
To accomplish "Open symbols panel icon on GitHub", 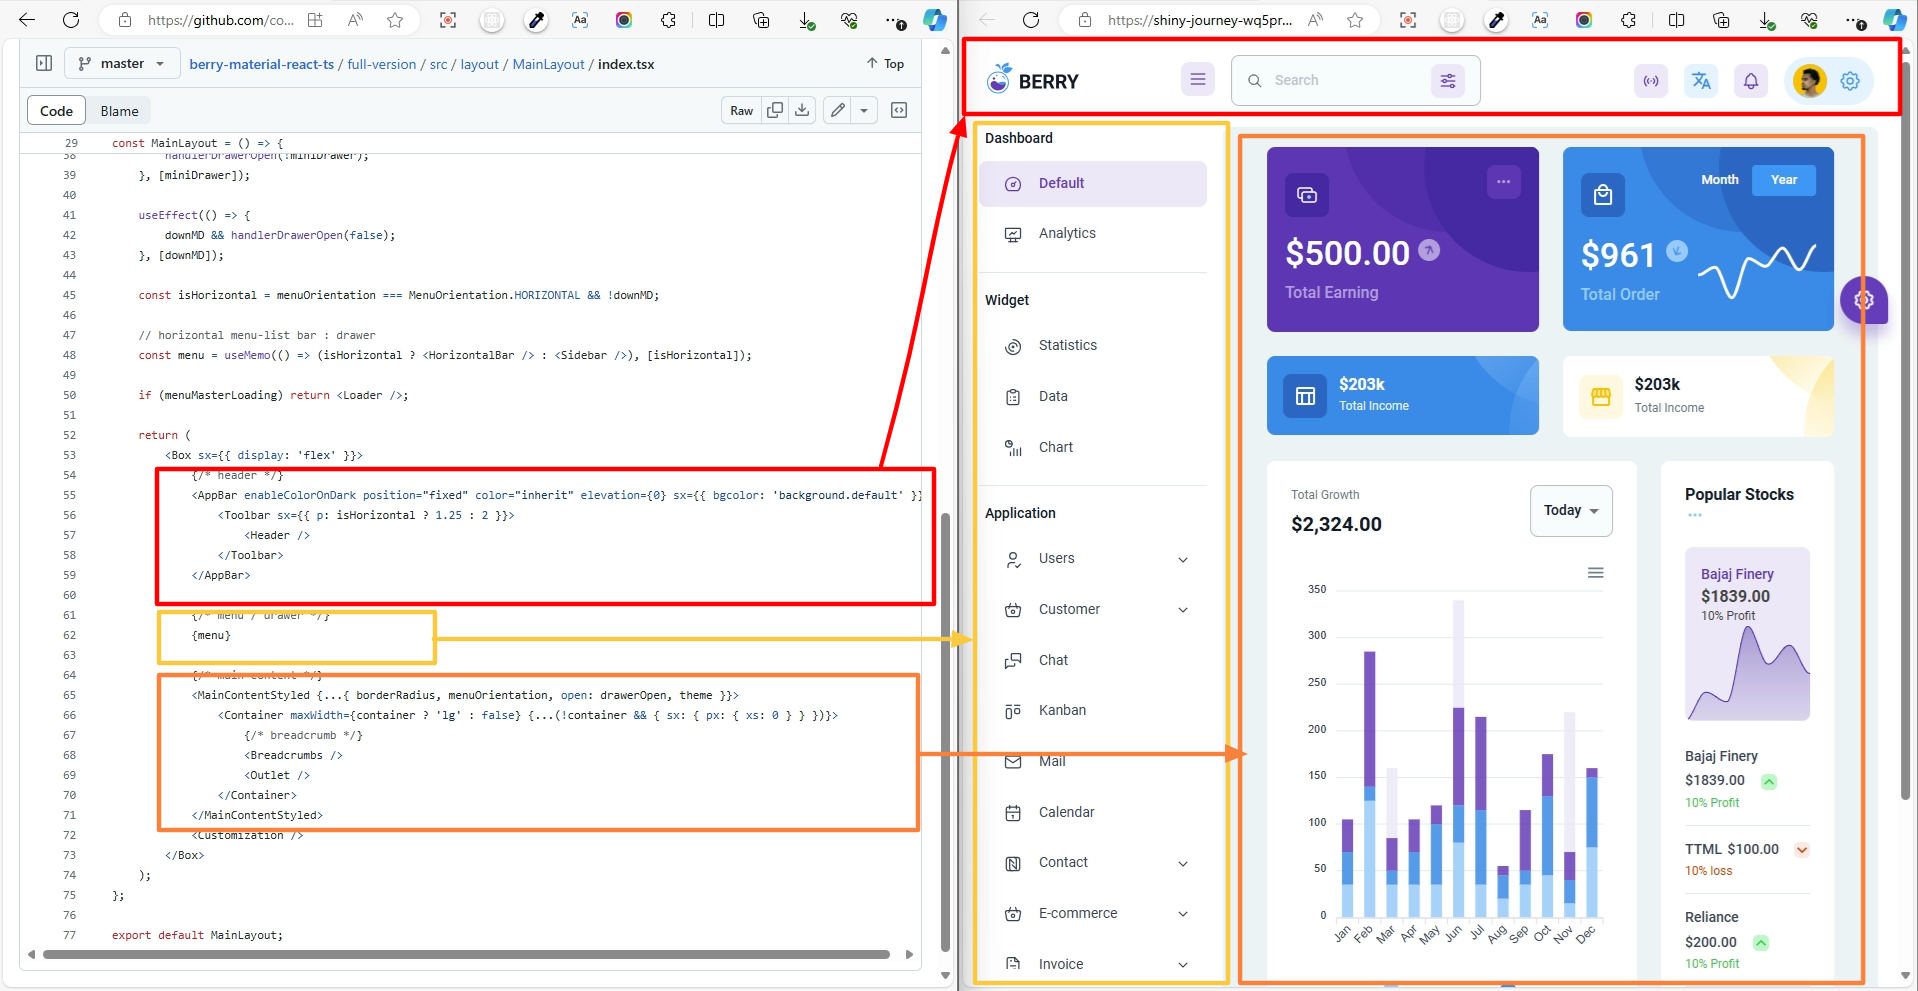I will (x=899, y=110).
